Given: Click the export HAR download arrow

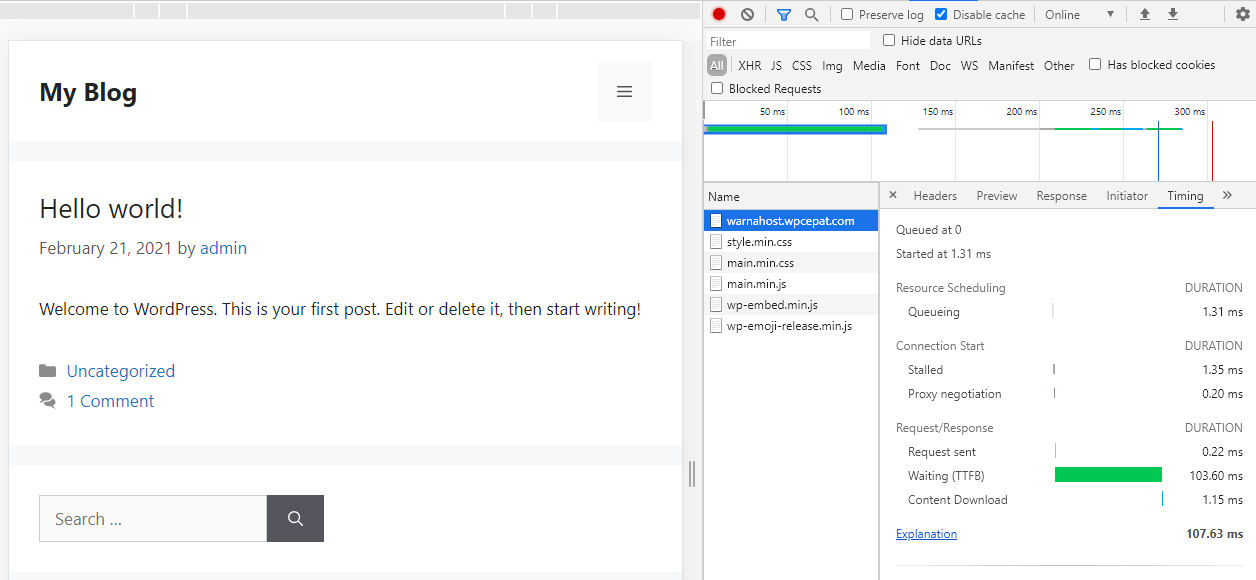Looking at the screenshot, I should pyautogui.click(x=1173, y=15).
